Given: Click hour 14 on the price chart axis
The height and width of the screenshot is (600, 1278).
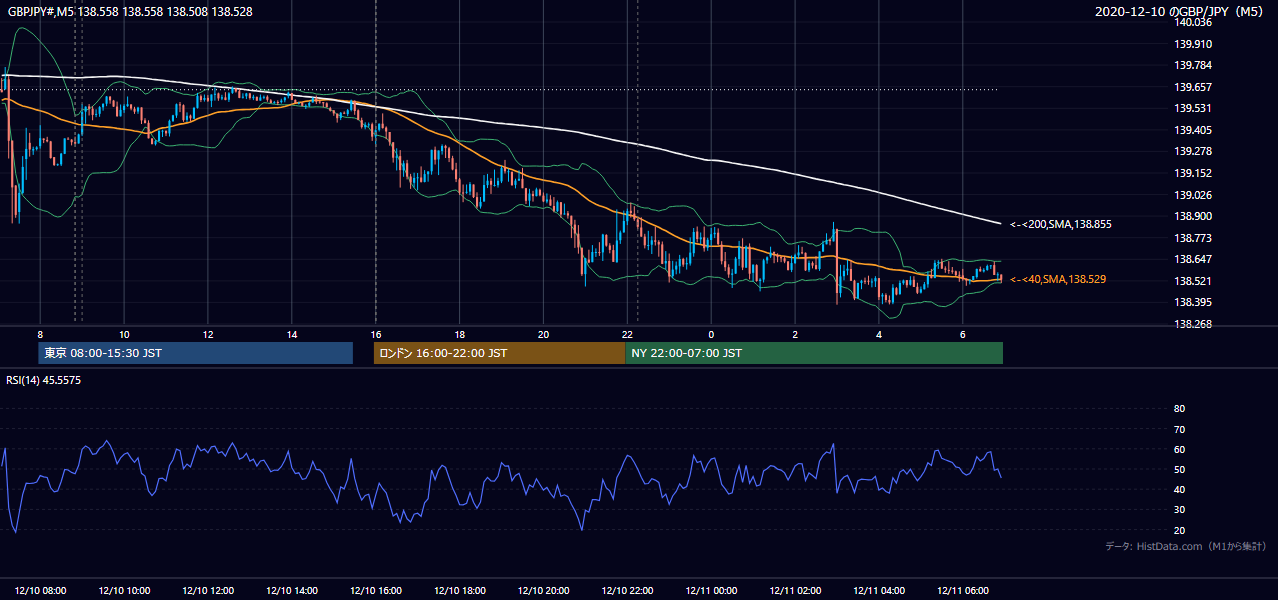Looking at the screenshot, I should [292, 334].
